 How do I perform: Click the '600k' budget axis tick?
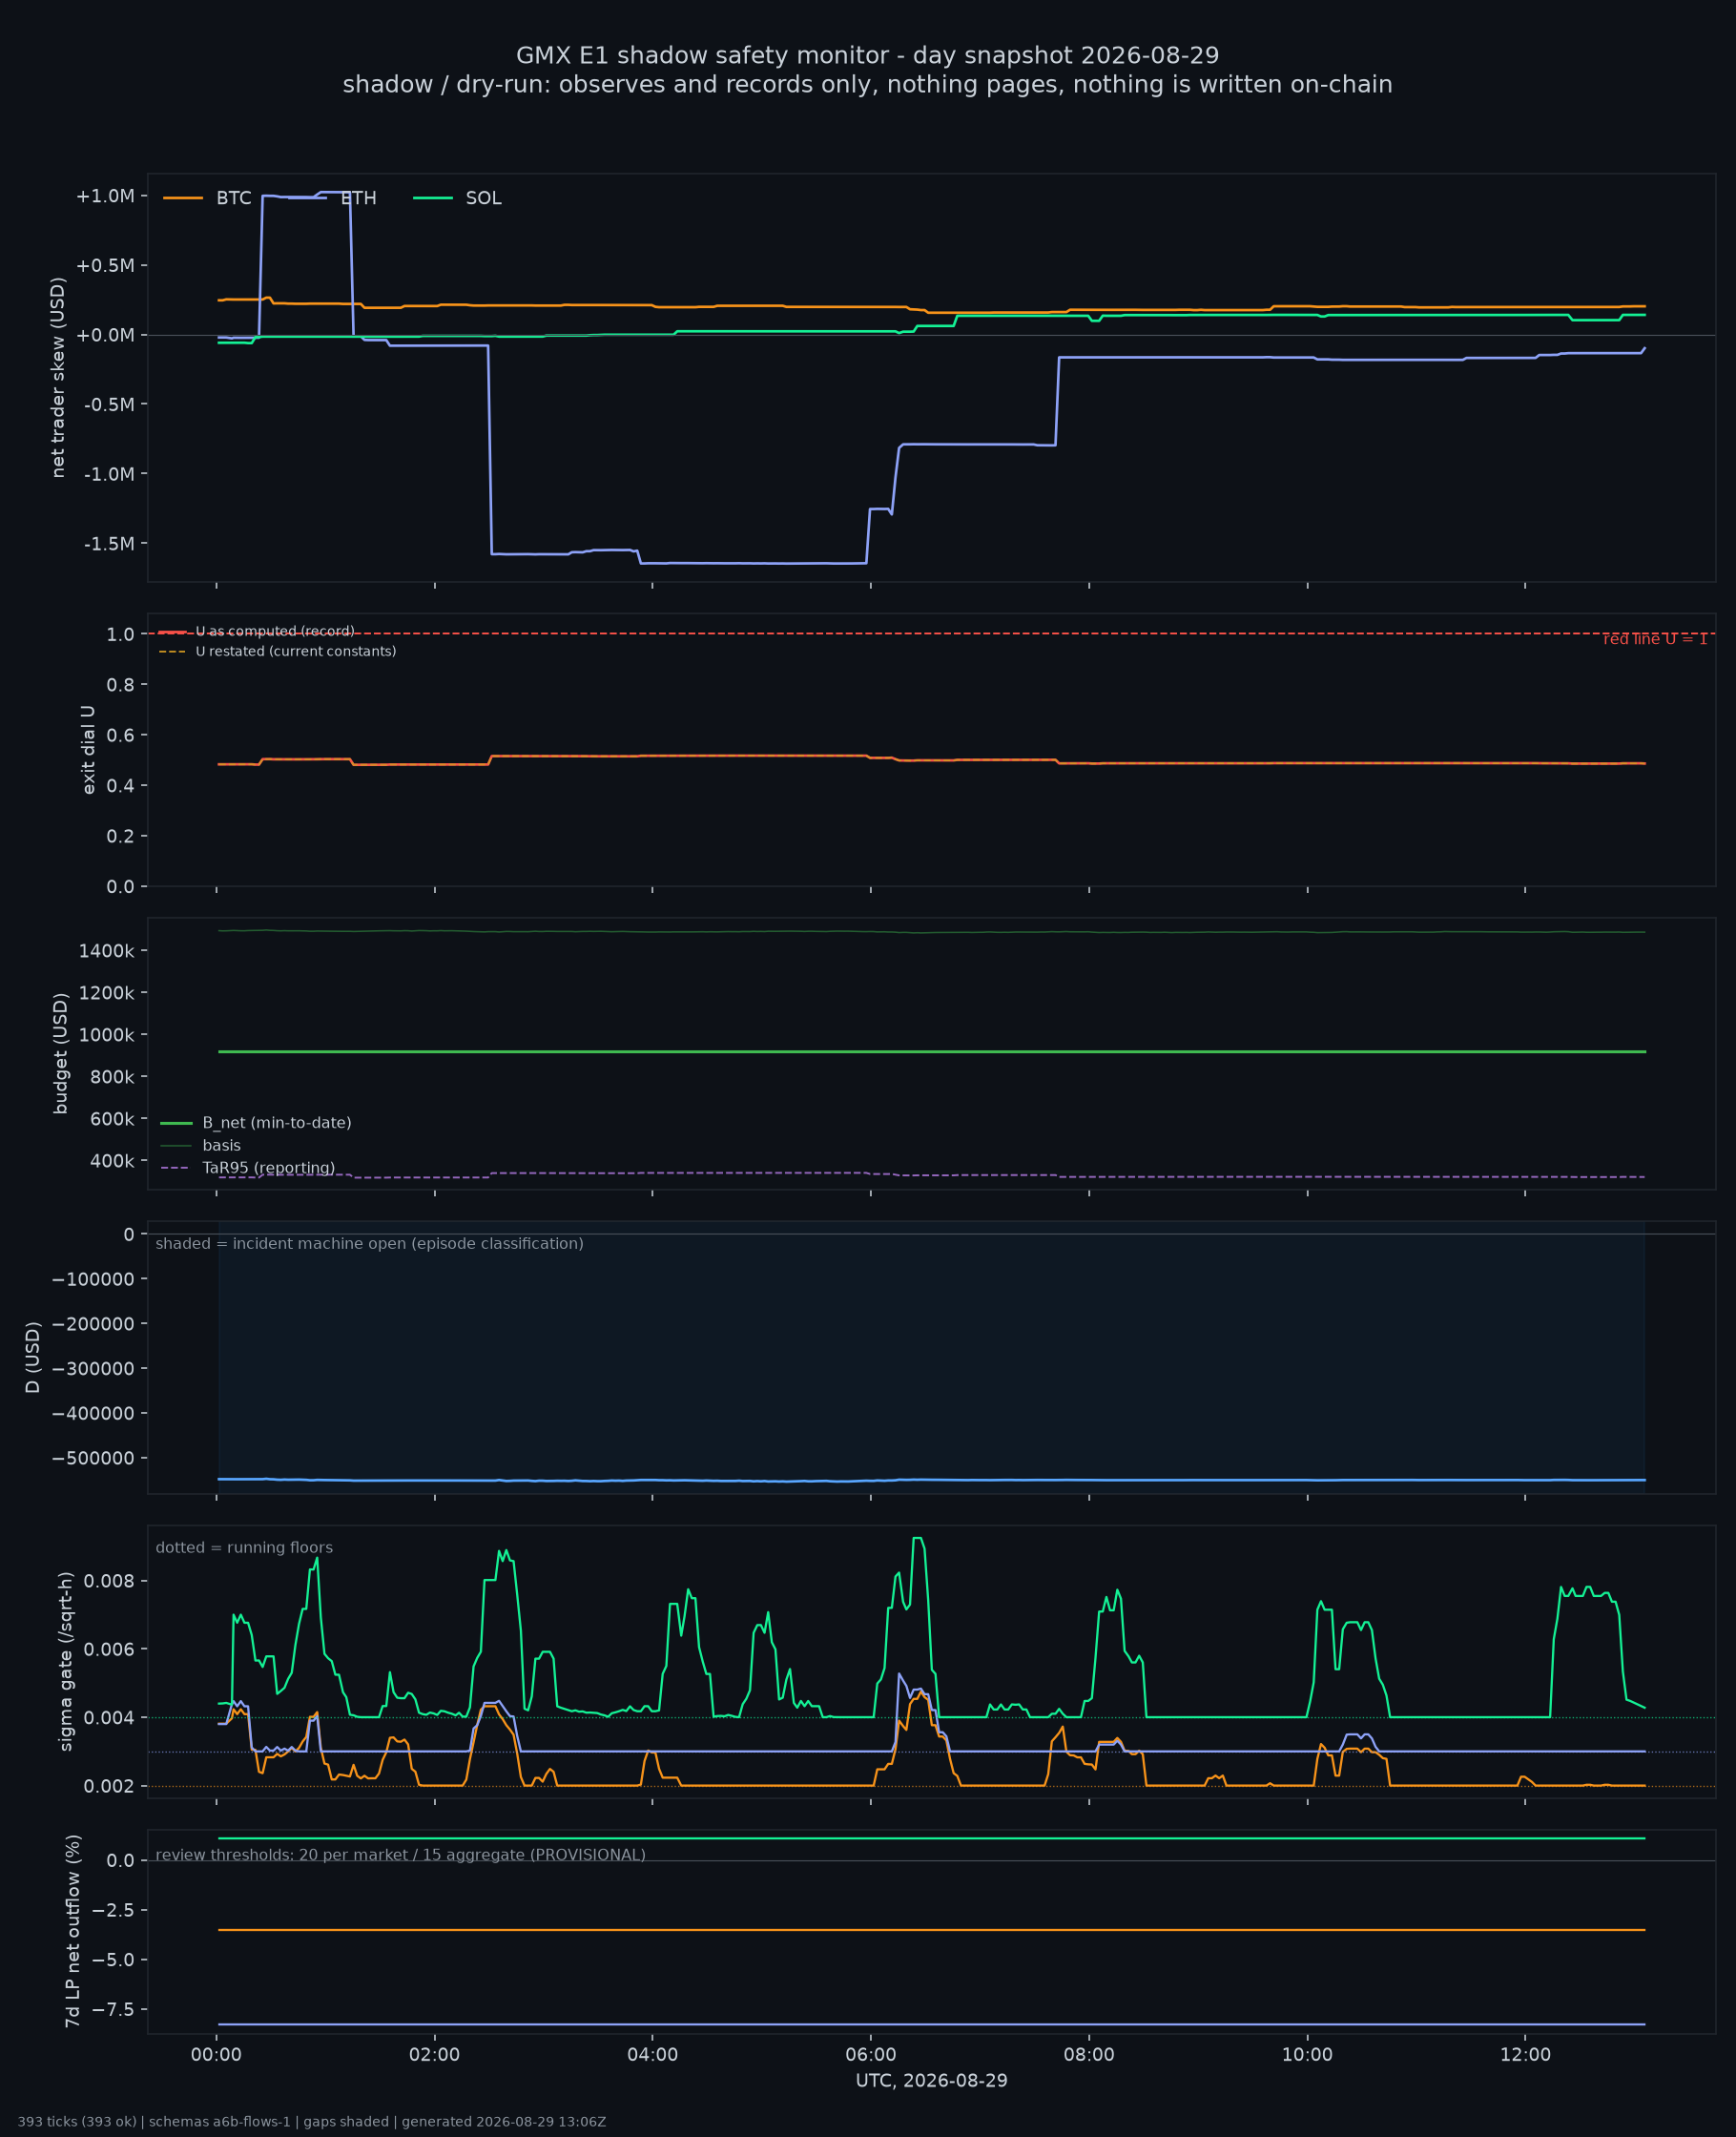[112, 1119]
